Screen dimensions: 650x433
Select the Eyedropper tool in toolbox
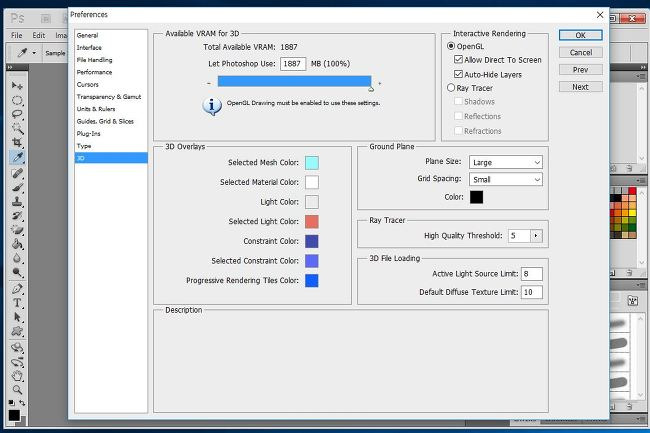(x=17, y=157)
